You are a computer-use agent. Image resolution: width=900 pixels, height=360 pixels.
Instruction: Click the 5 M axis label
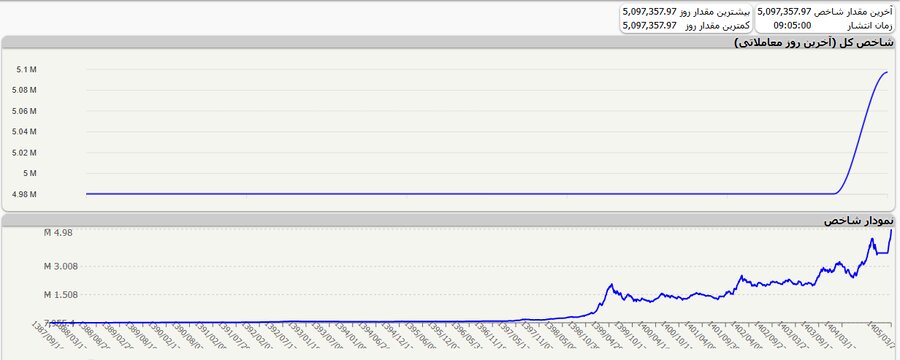30,173
